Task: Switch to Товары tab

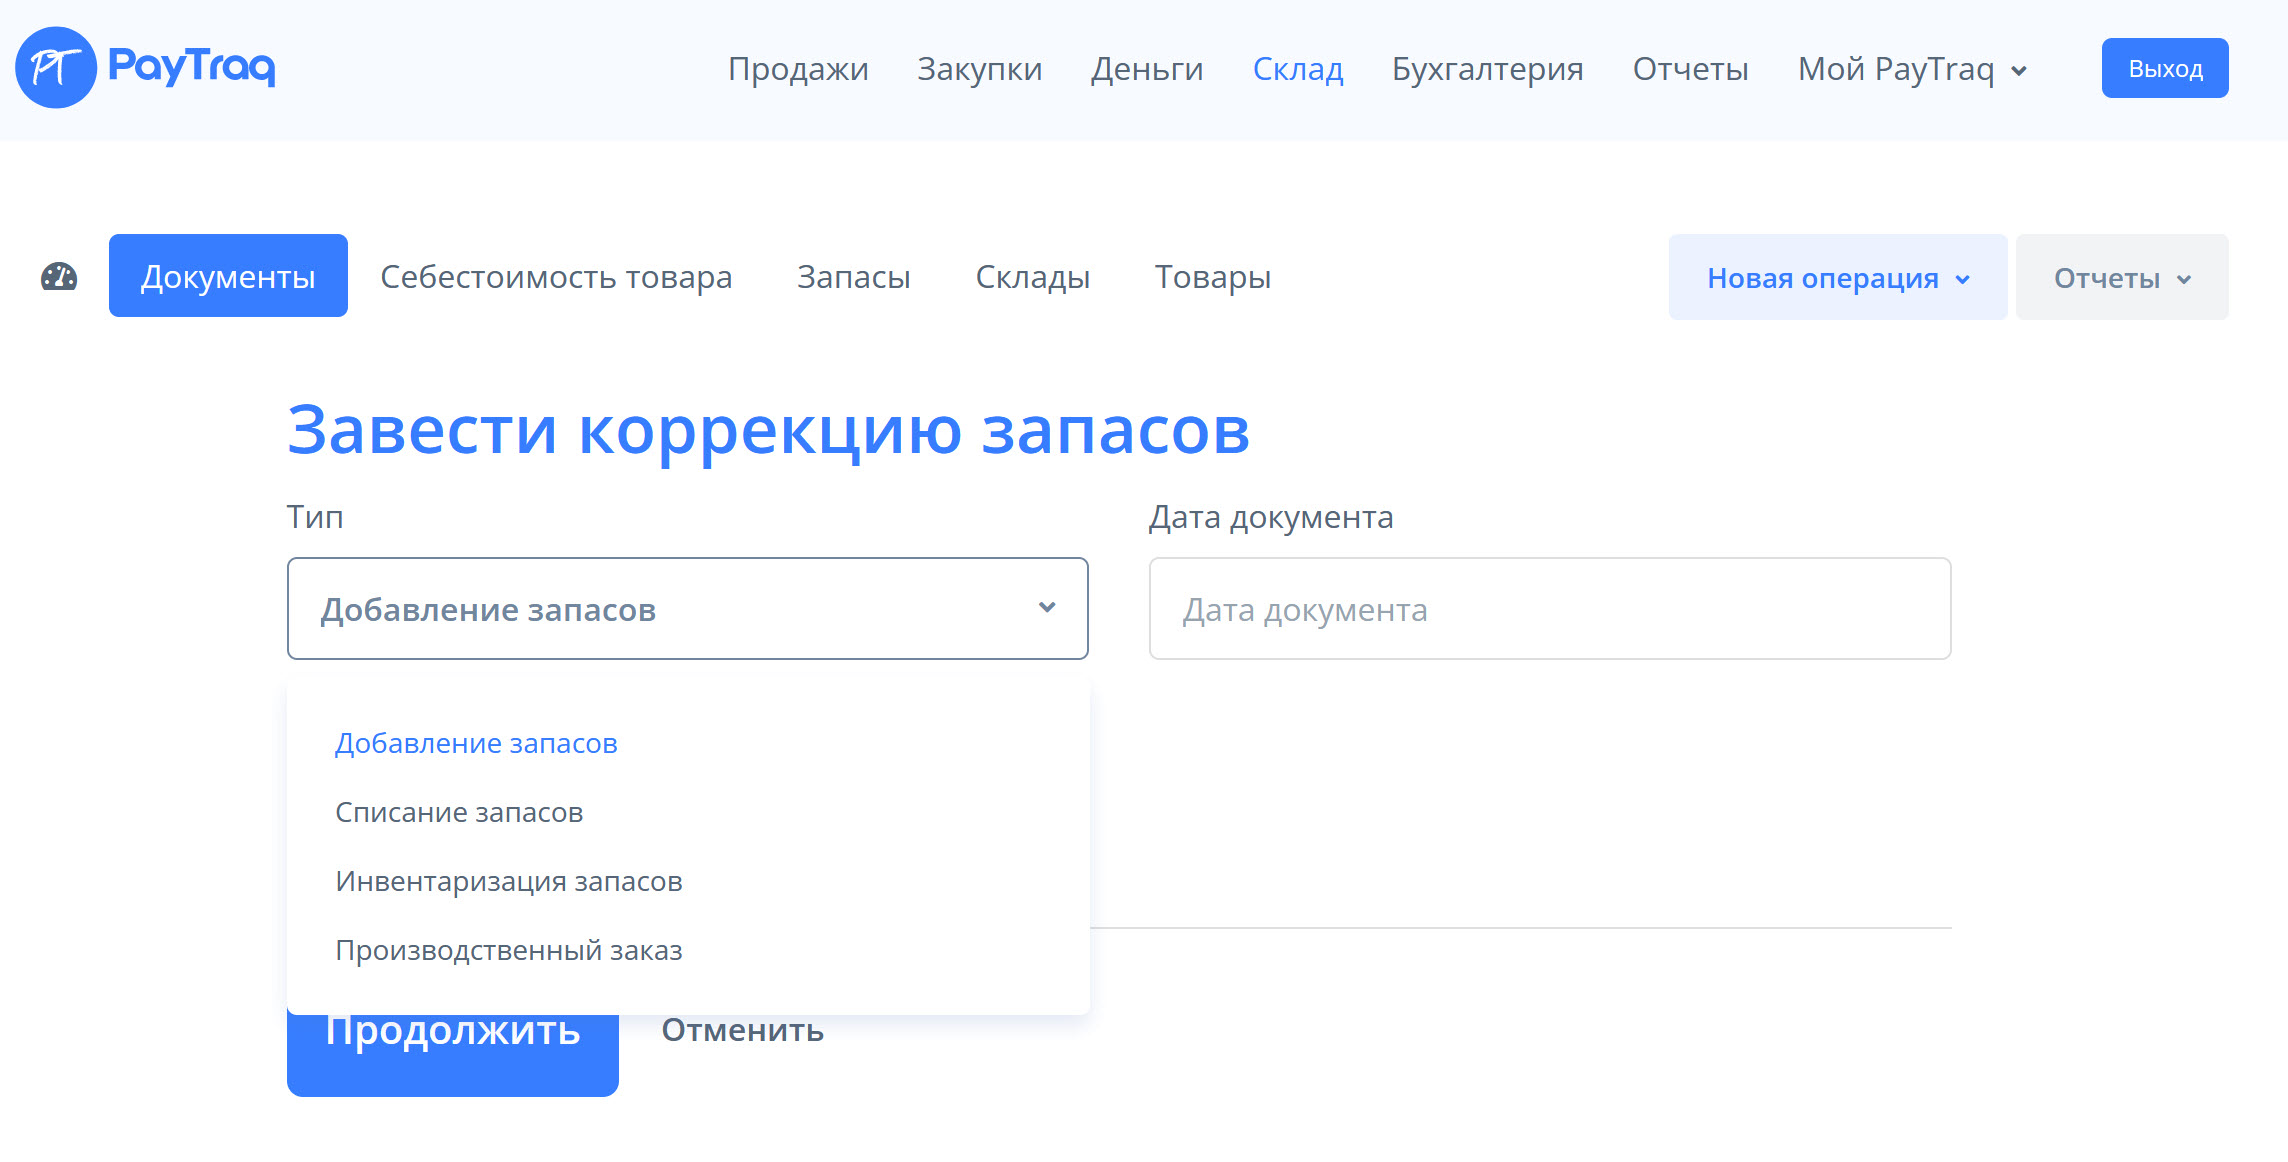Action: tap(1212, 277)
